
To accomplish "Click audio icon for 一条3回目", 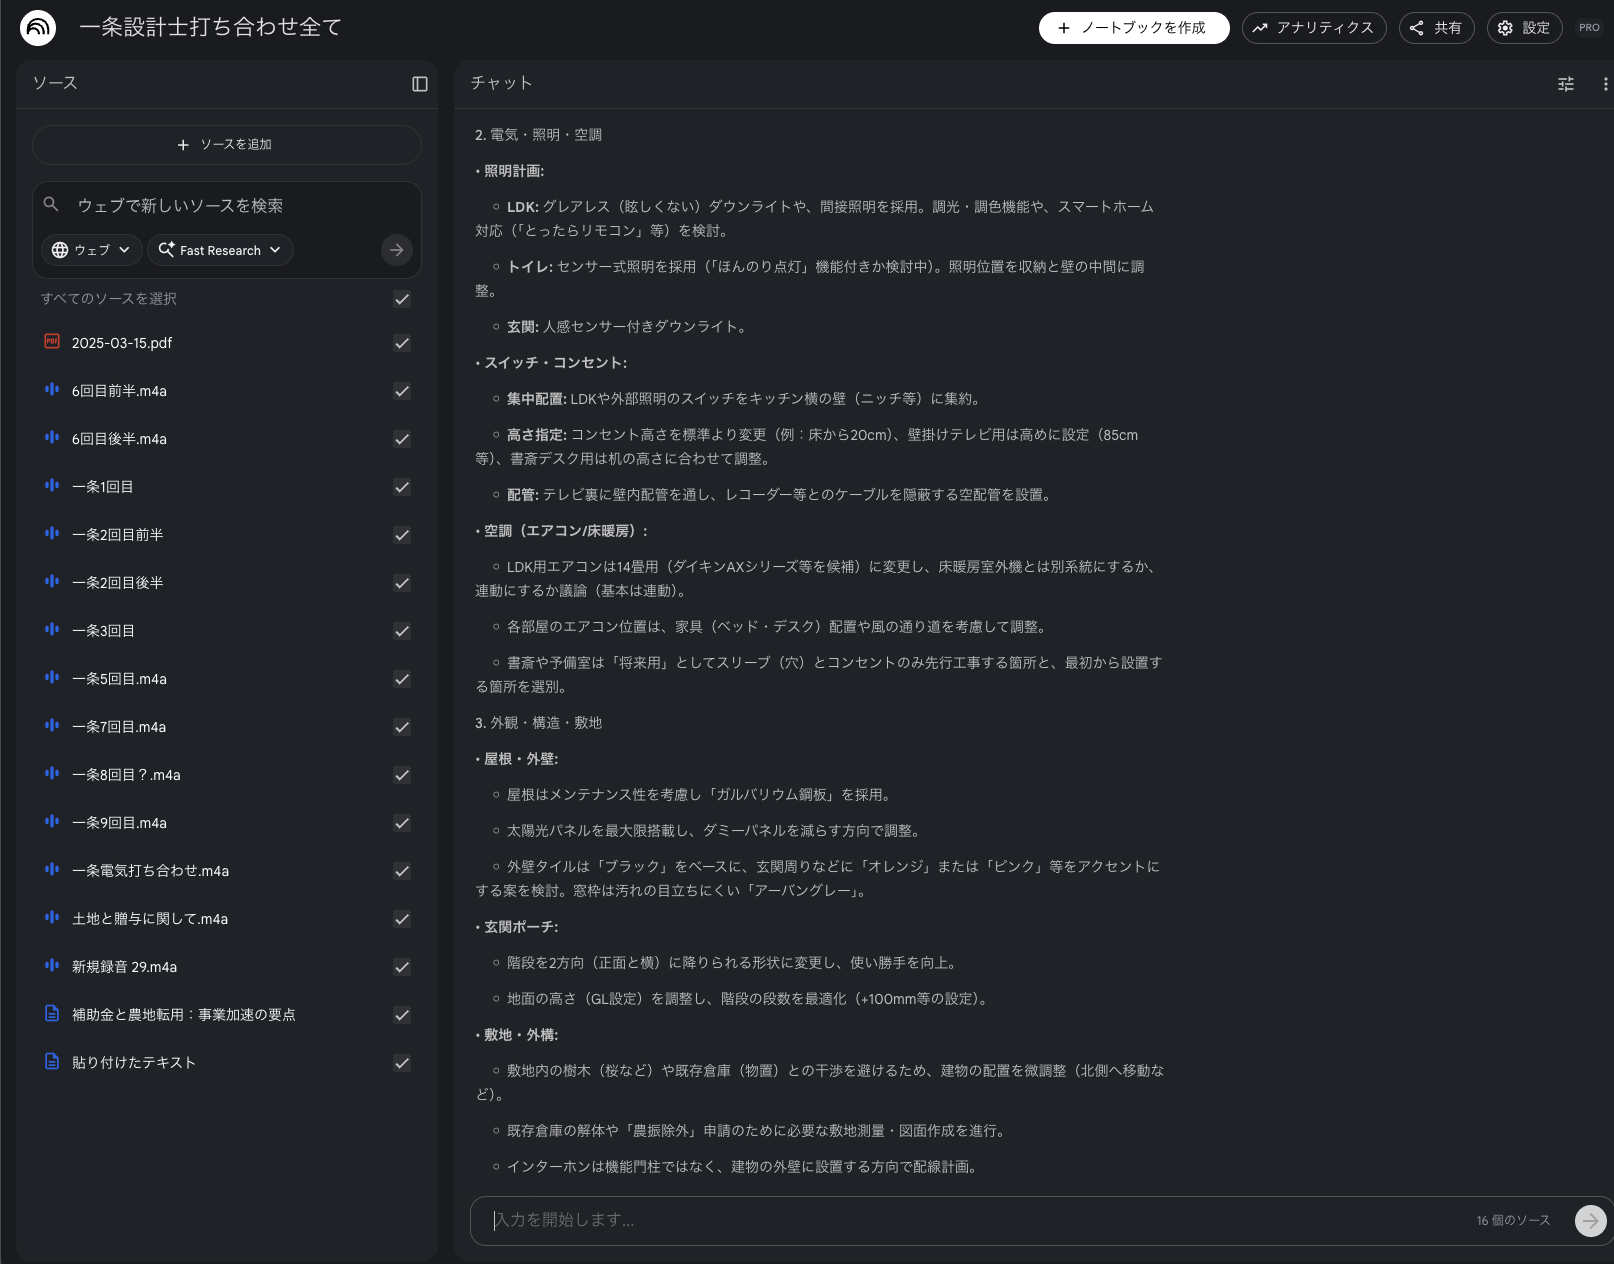I will pos(52,630).
